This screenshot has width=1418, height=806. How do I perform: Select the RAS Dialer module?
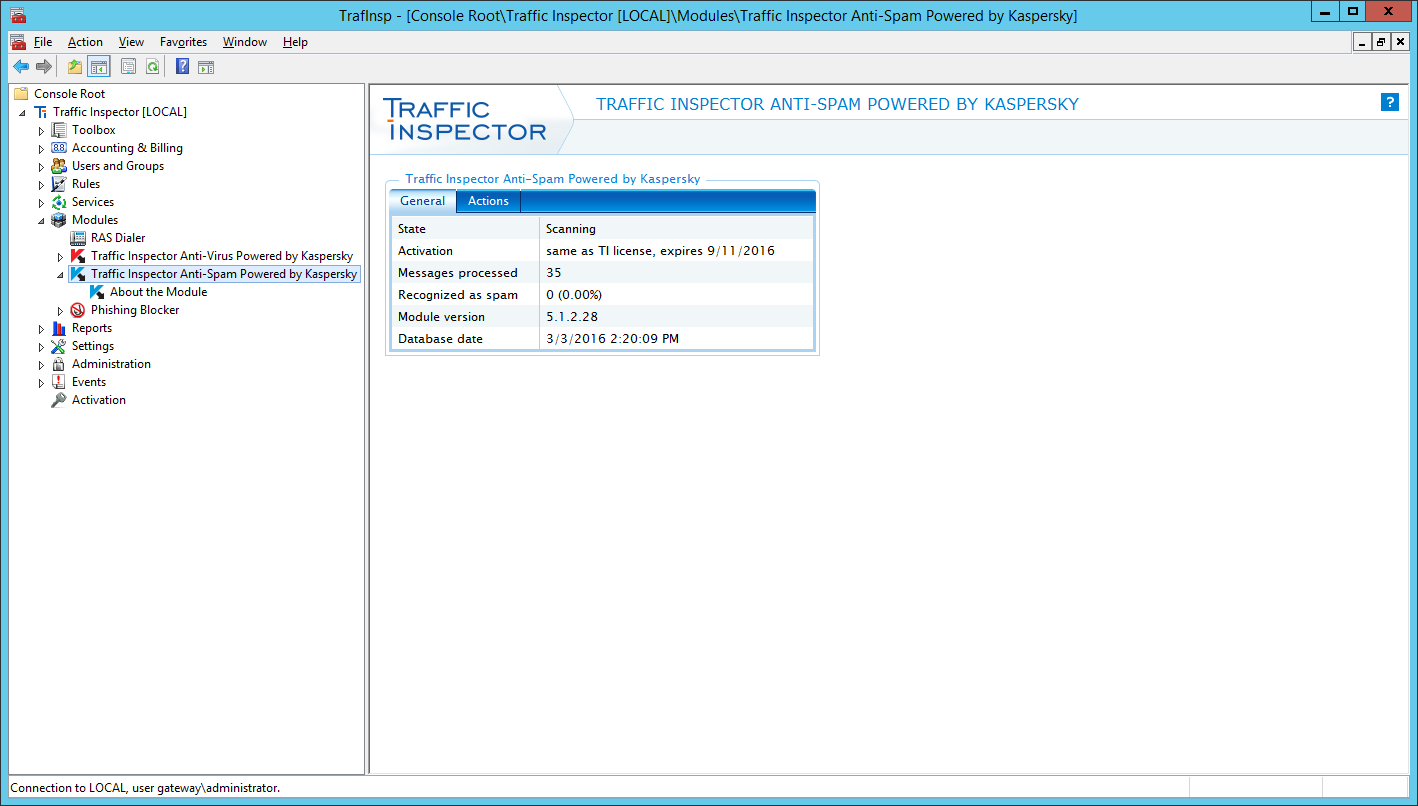coord(117,238)
